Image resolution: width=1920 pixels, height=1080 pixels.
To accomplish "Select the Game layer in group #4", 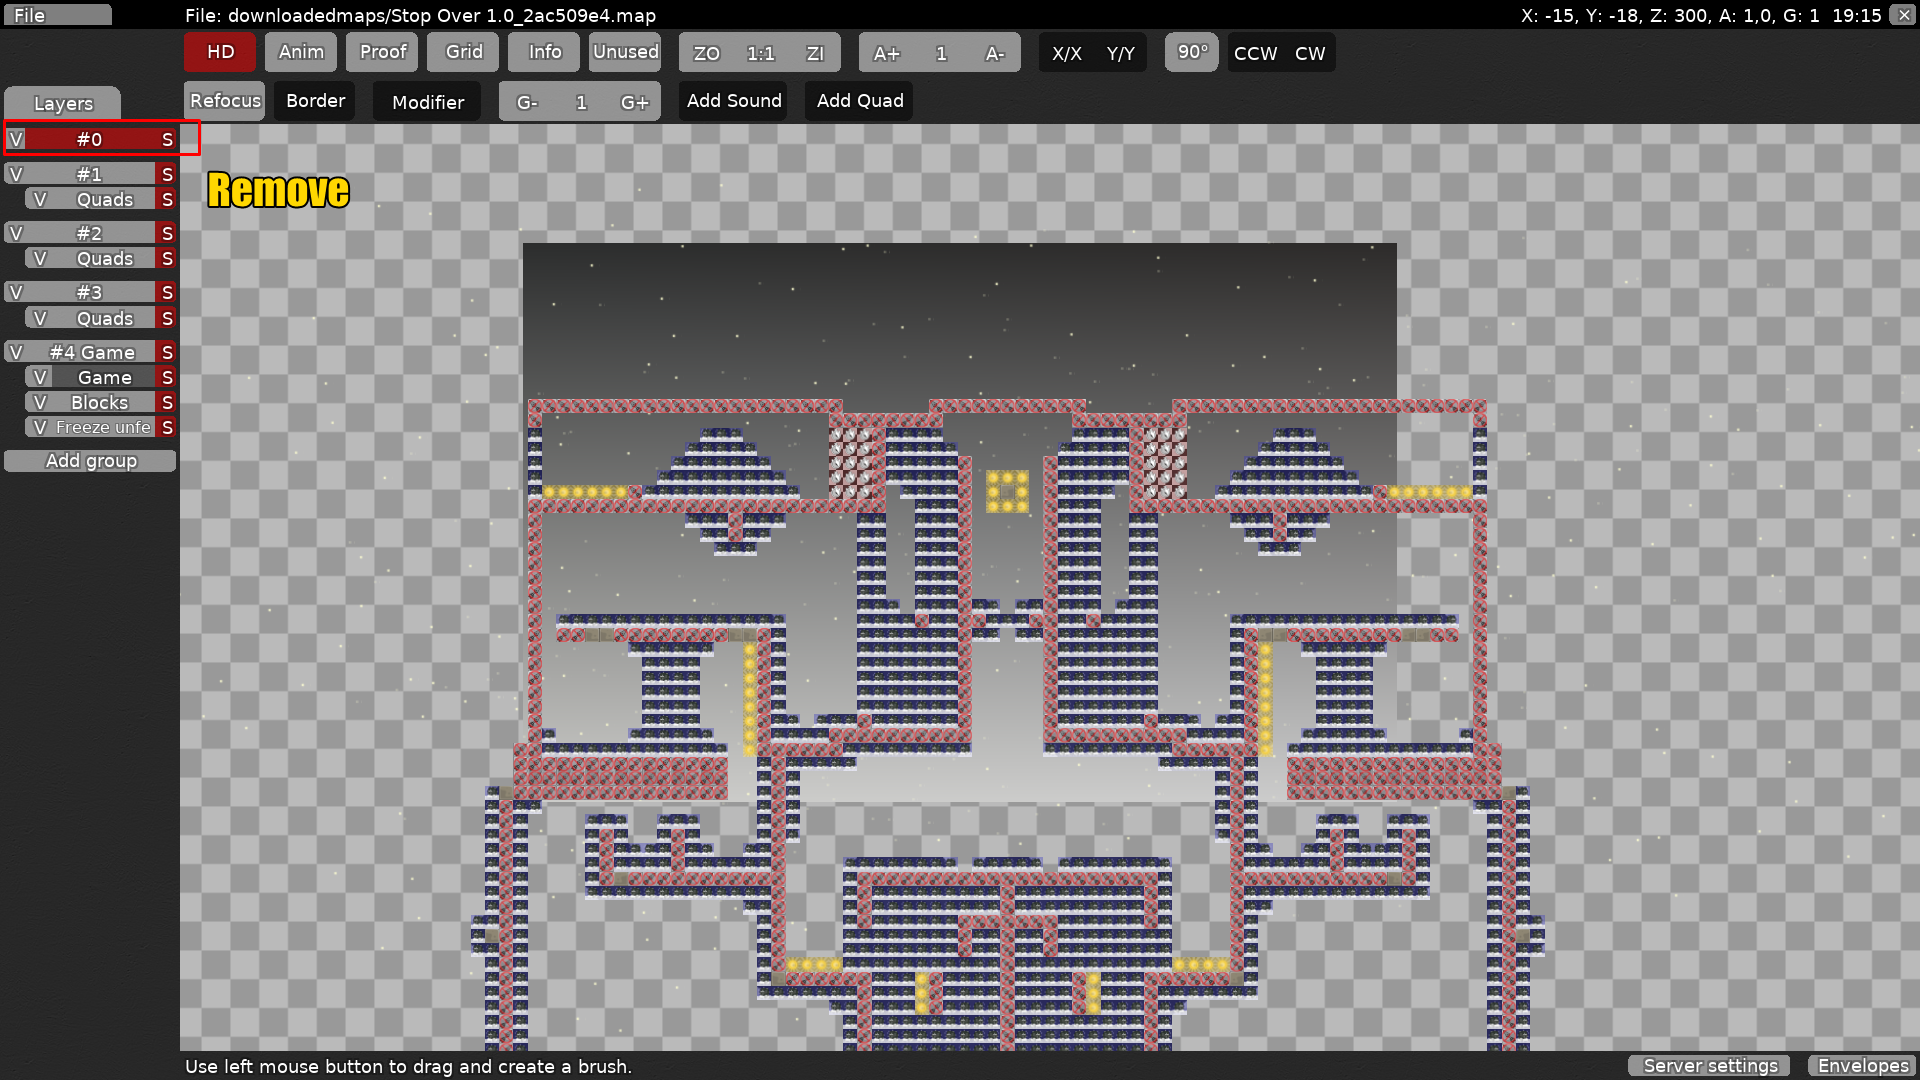I will [104, 377].
